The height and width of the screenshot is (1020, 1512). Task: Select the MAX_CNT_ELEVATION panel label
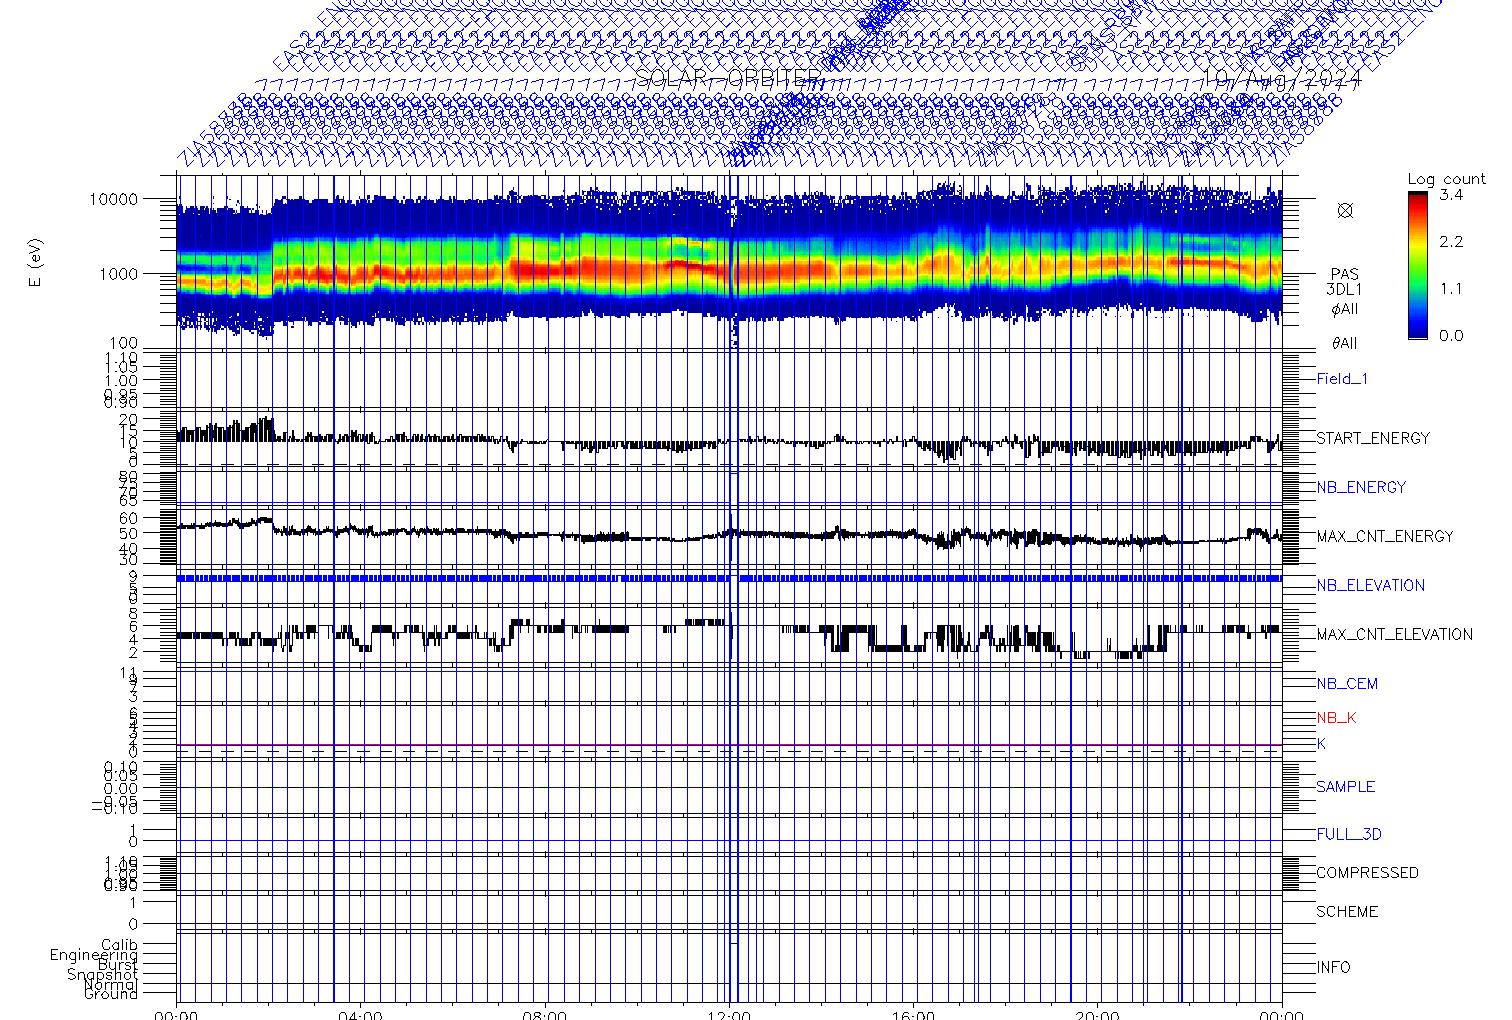tap(1394, 634)
